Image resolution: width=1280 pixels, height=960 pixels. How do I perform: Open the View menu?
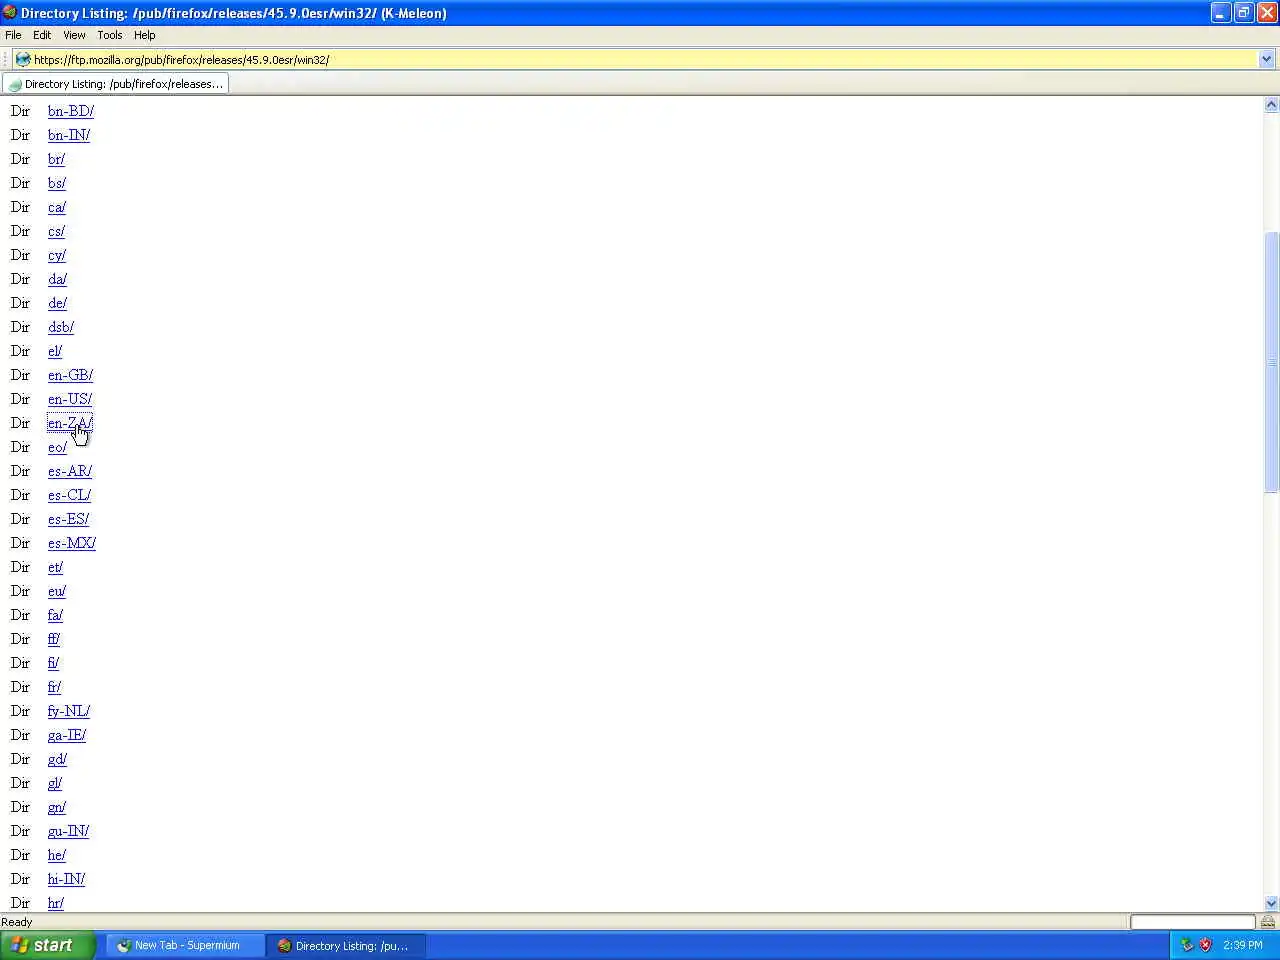pyautogui.click(x=74, y=35)
